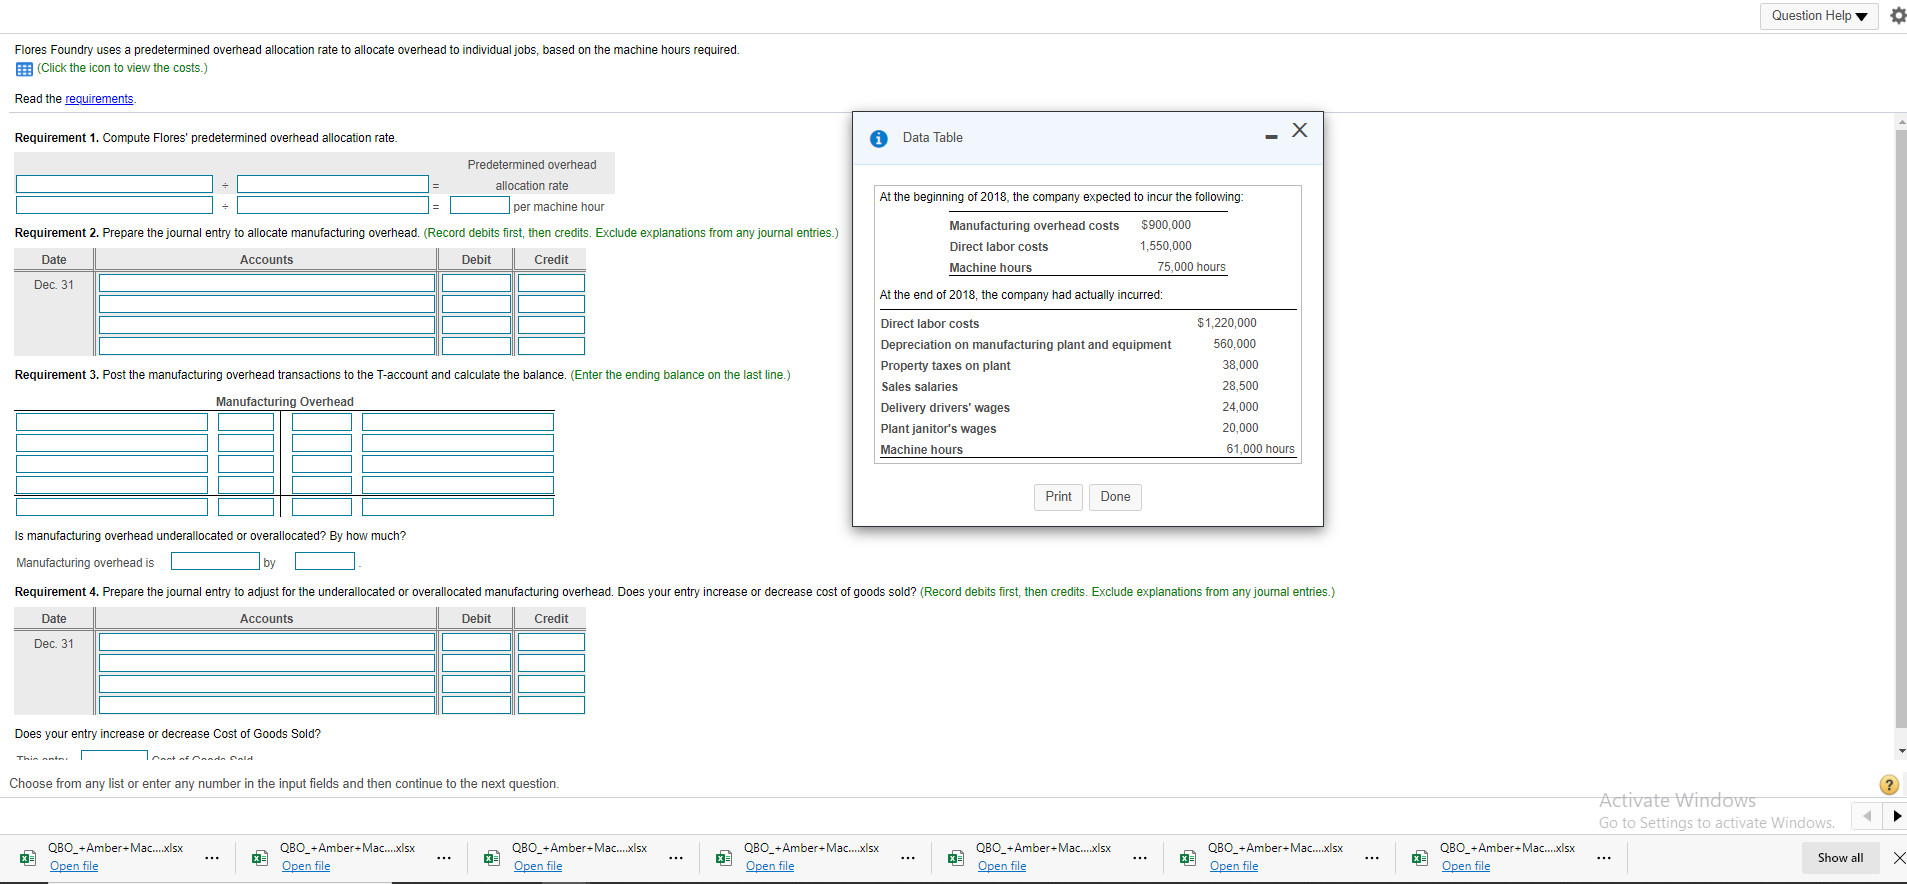Click the first left-side T-account description field

pyautogui.click(x=112, y=422)
